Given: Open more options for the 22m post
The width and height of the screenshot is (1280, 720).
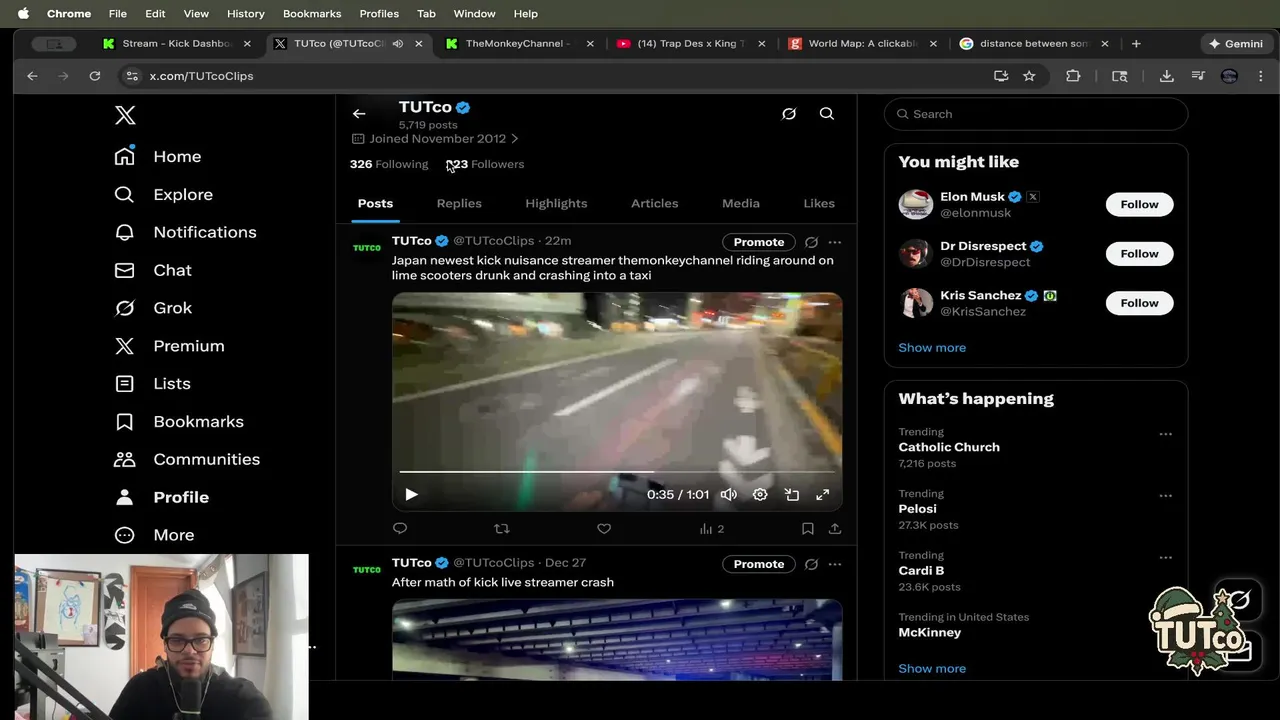Looking at the screenshot, I should click(835, 242).
